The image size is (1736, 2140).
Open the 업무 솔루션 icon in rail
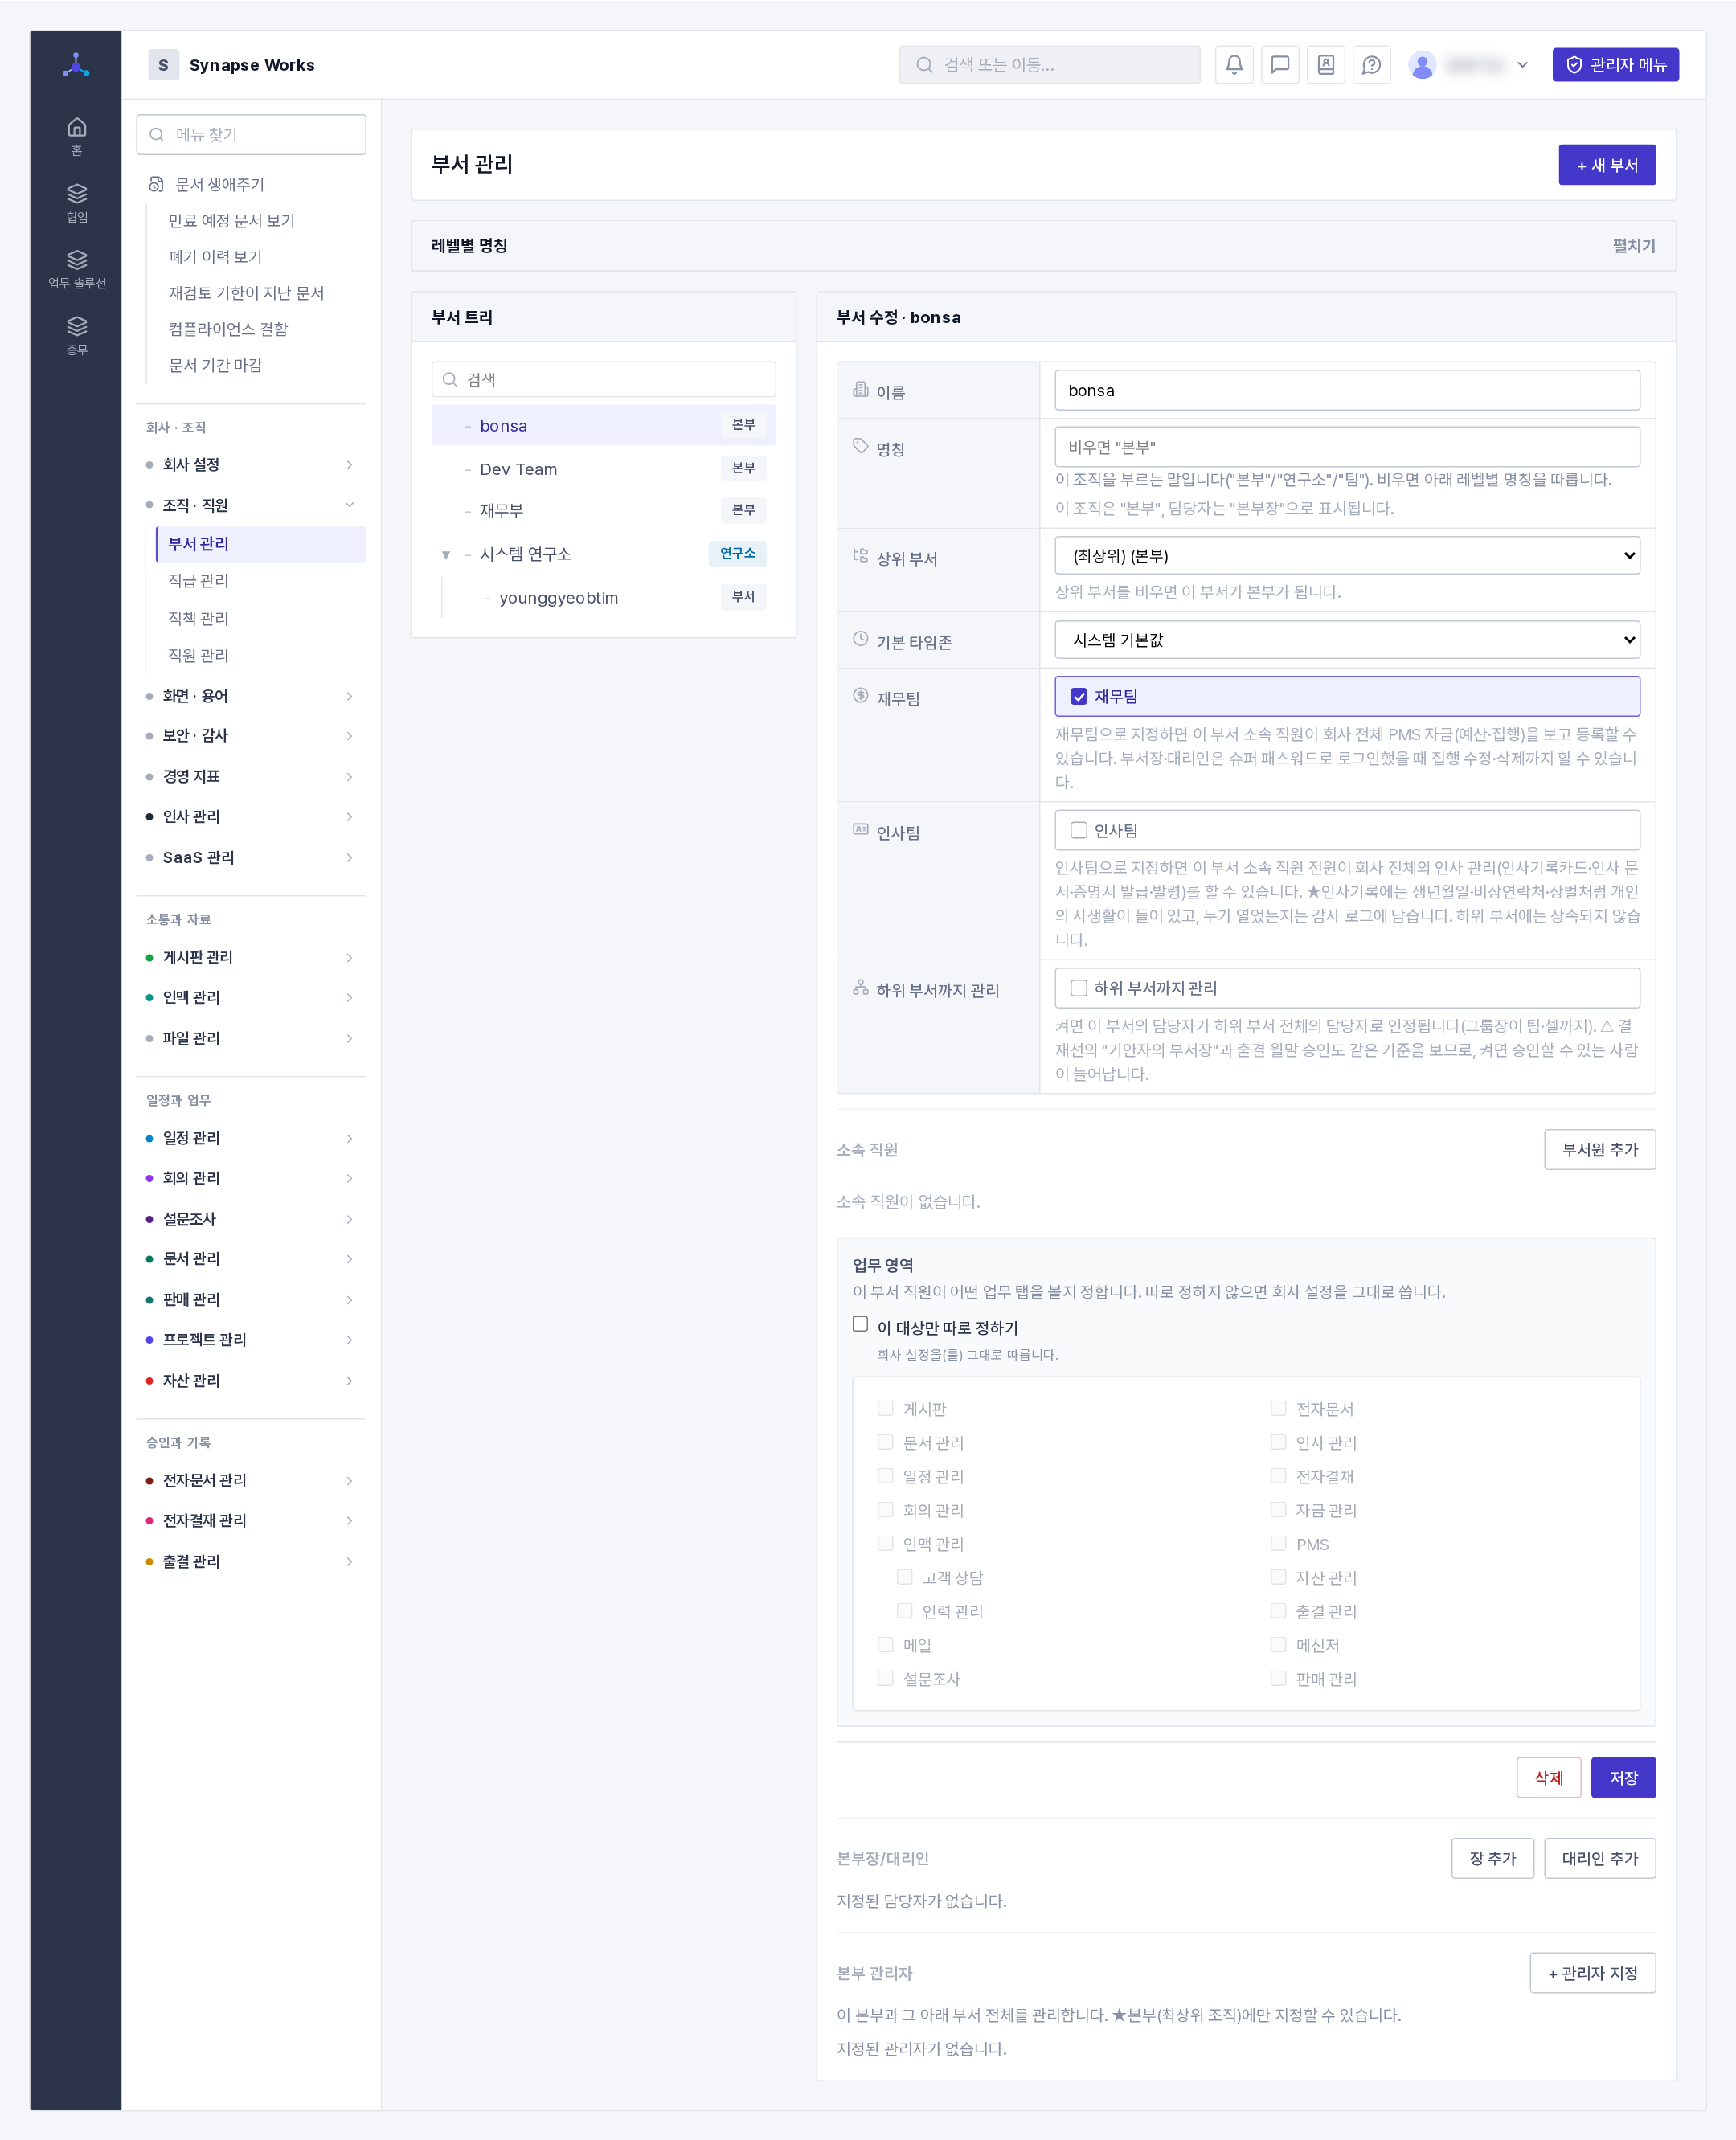click(77, 268)
